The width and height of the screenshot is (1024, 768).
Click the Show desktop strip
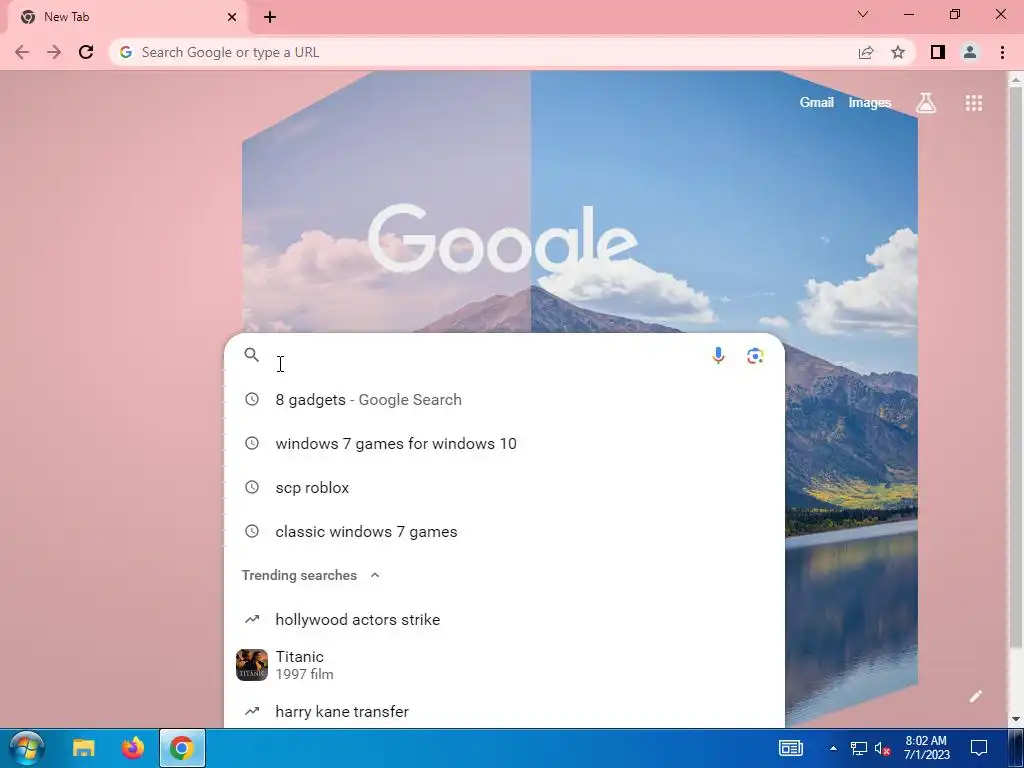1016,748
